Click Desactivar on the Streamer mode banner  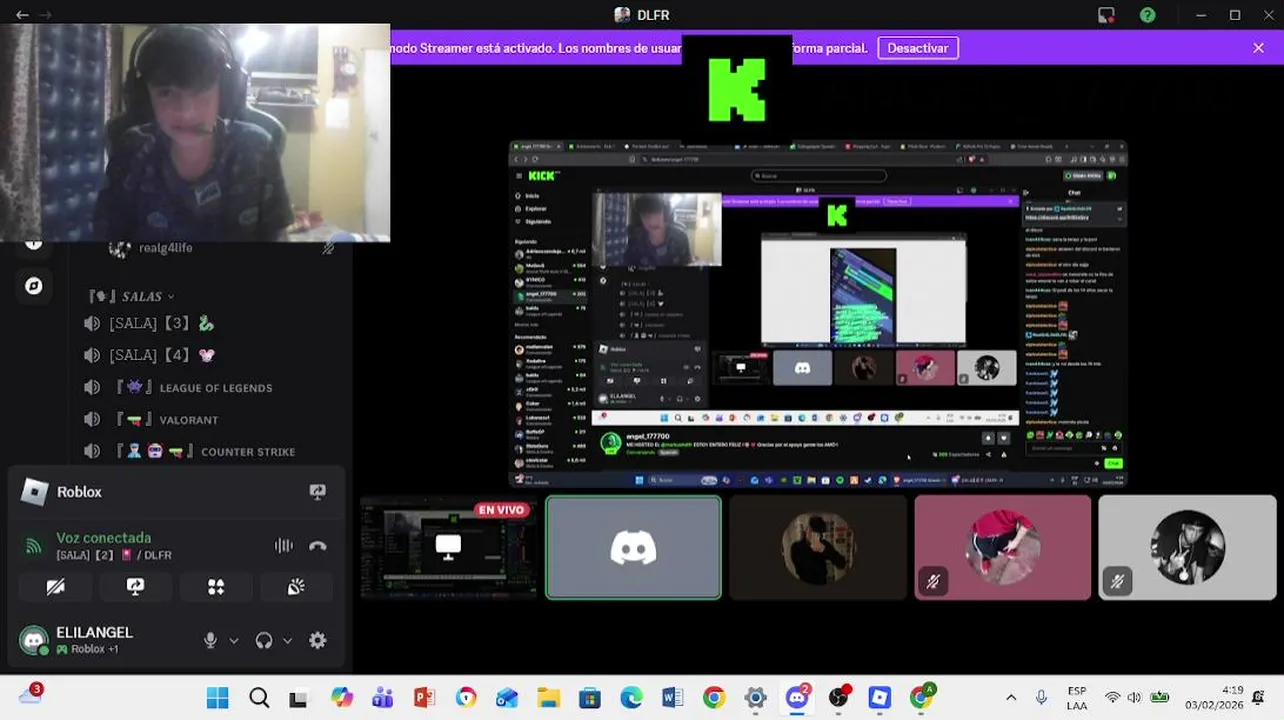tap(917, 48)
